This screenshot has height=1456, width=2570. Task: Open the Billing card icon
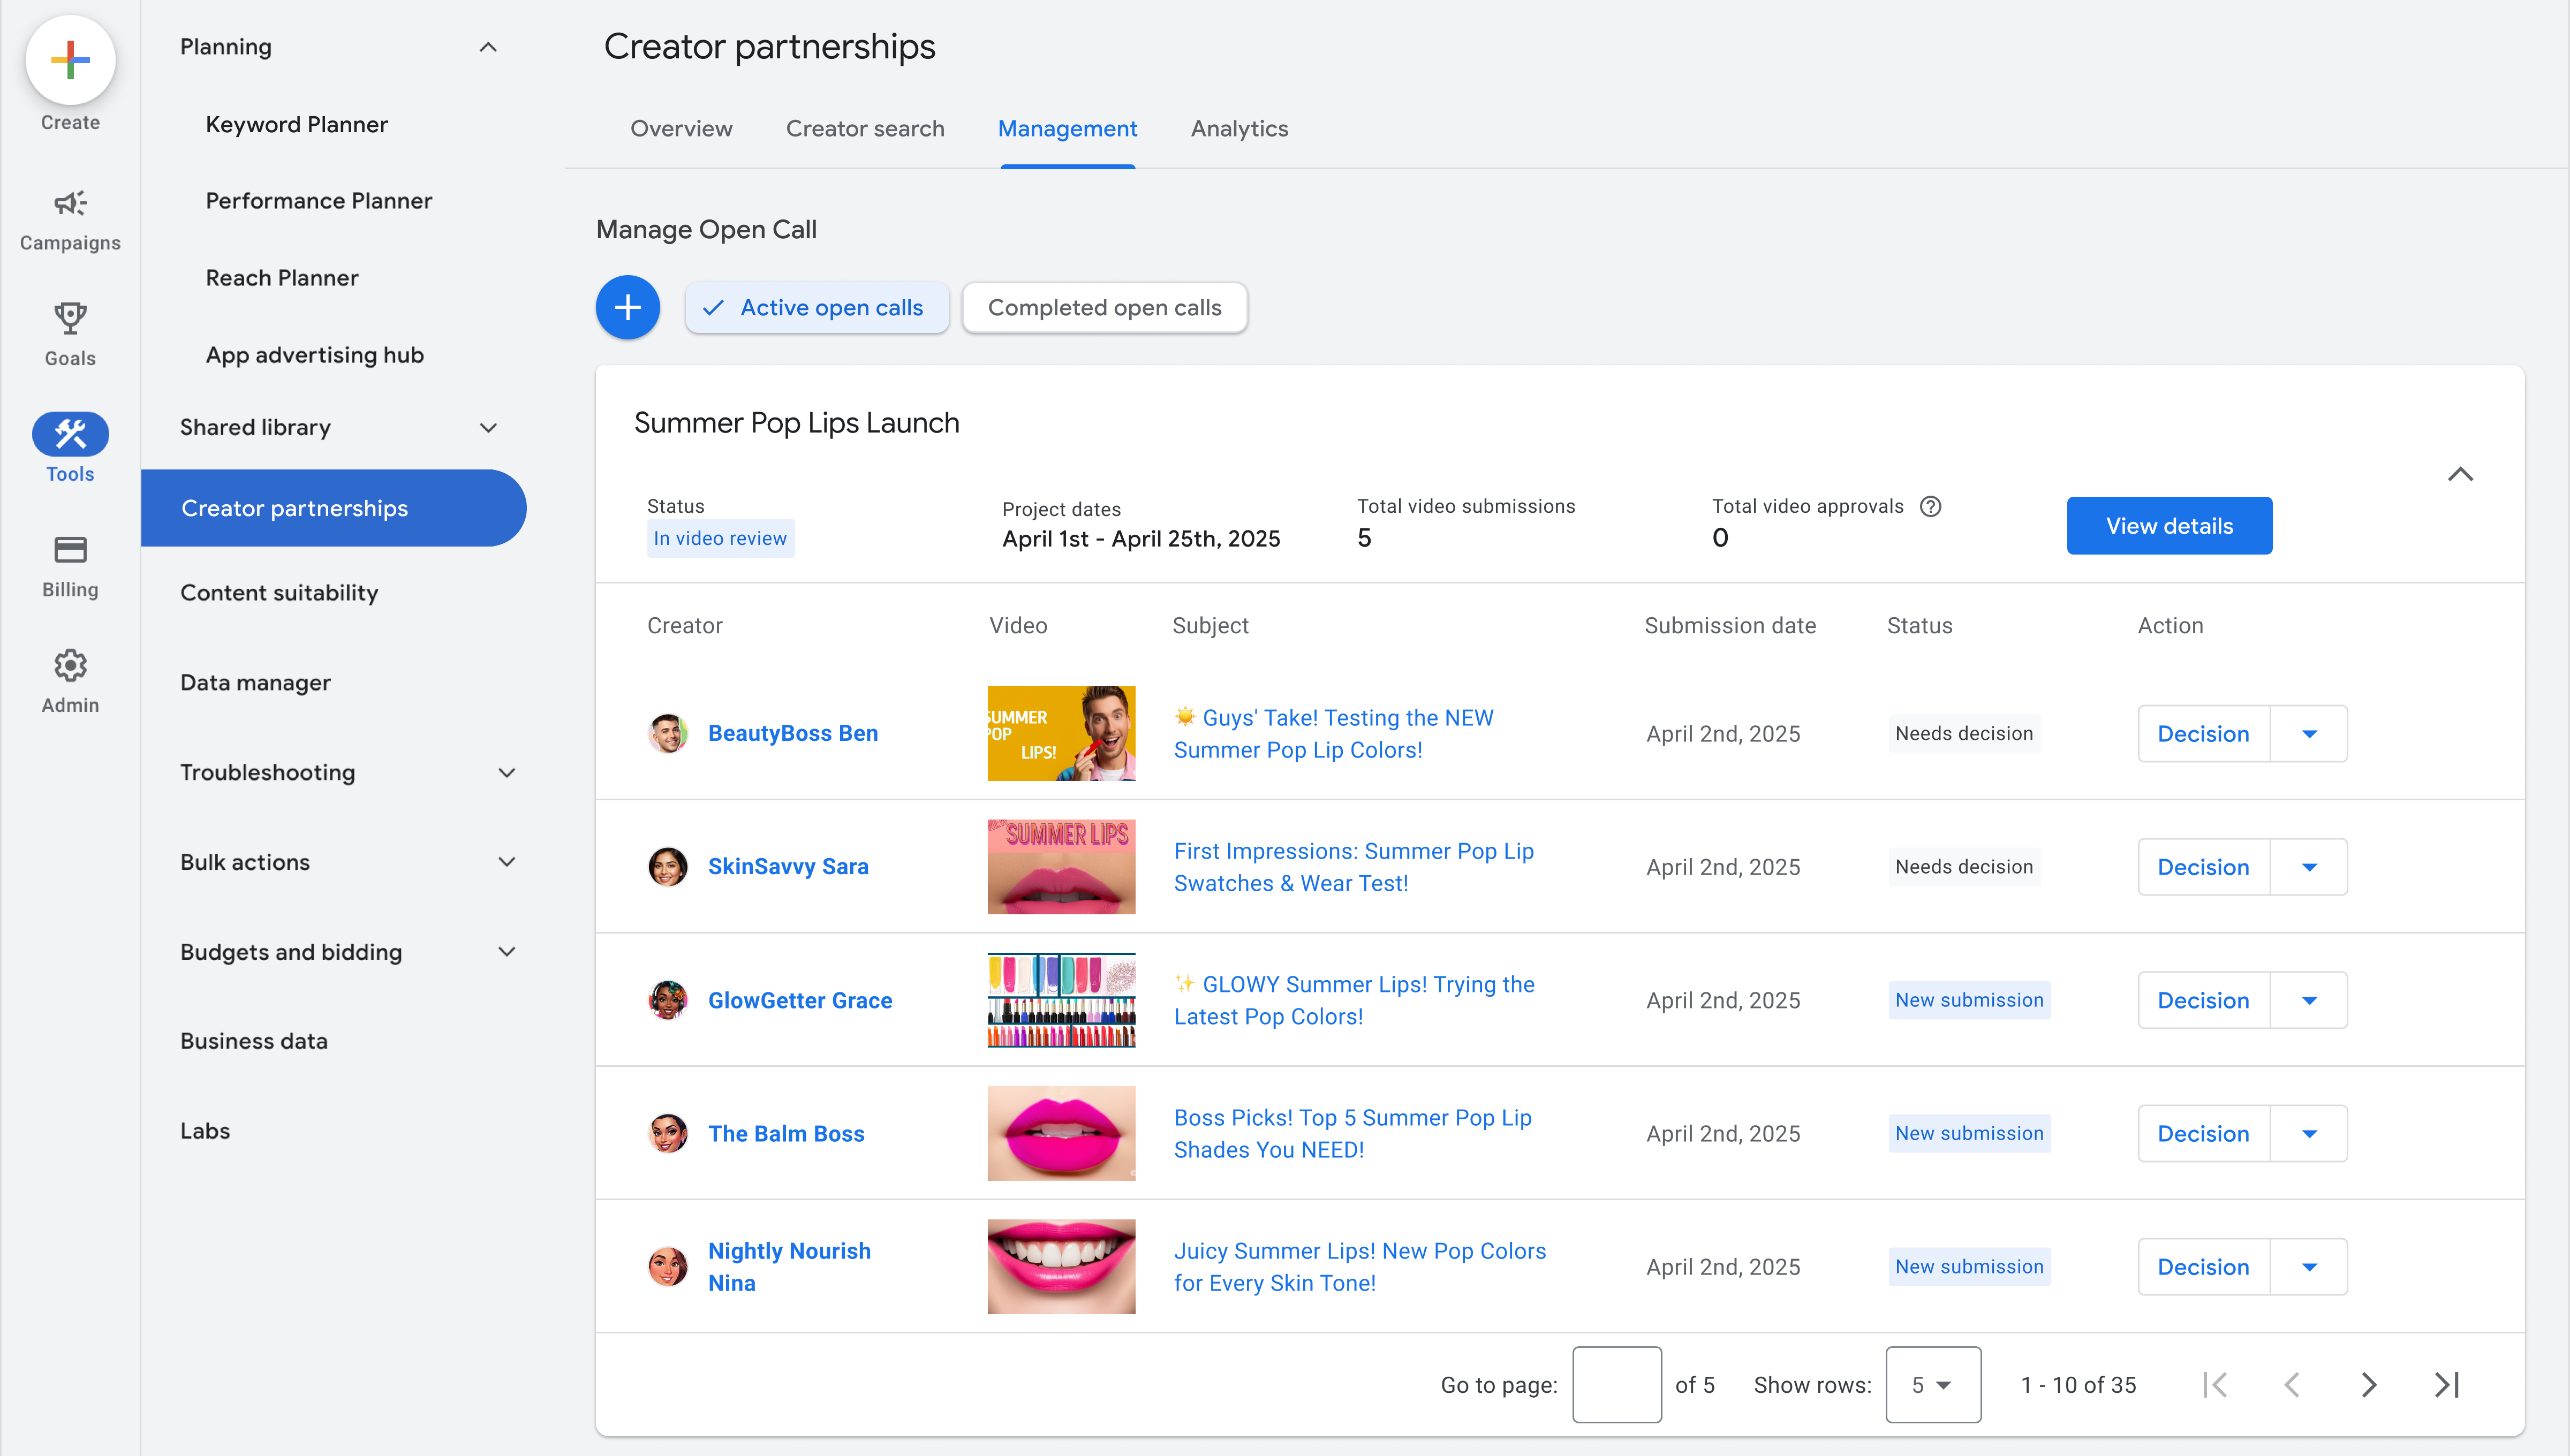click(x=70, y=550)
